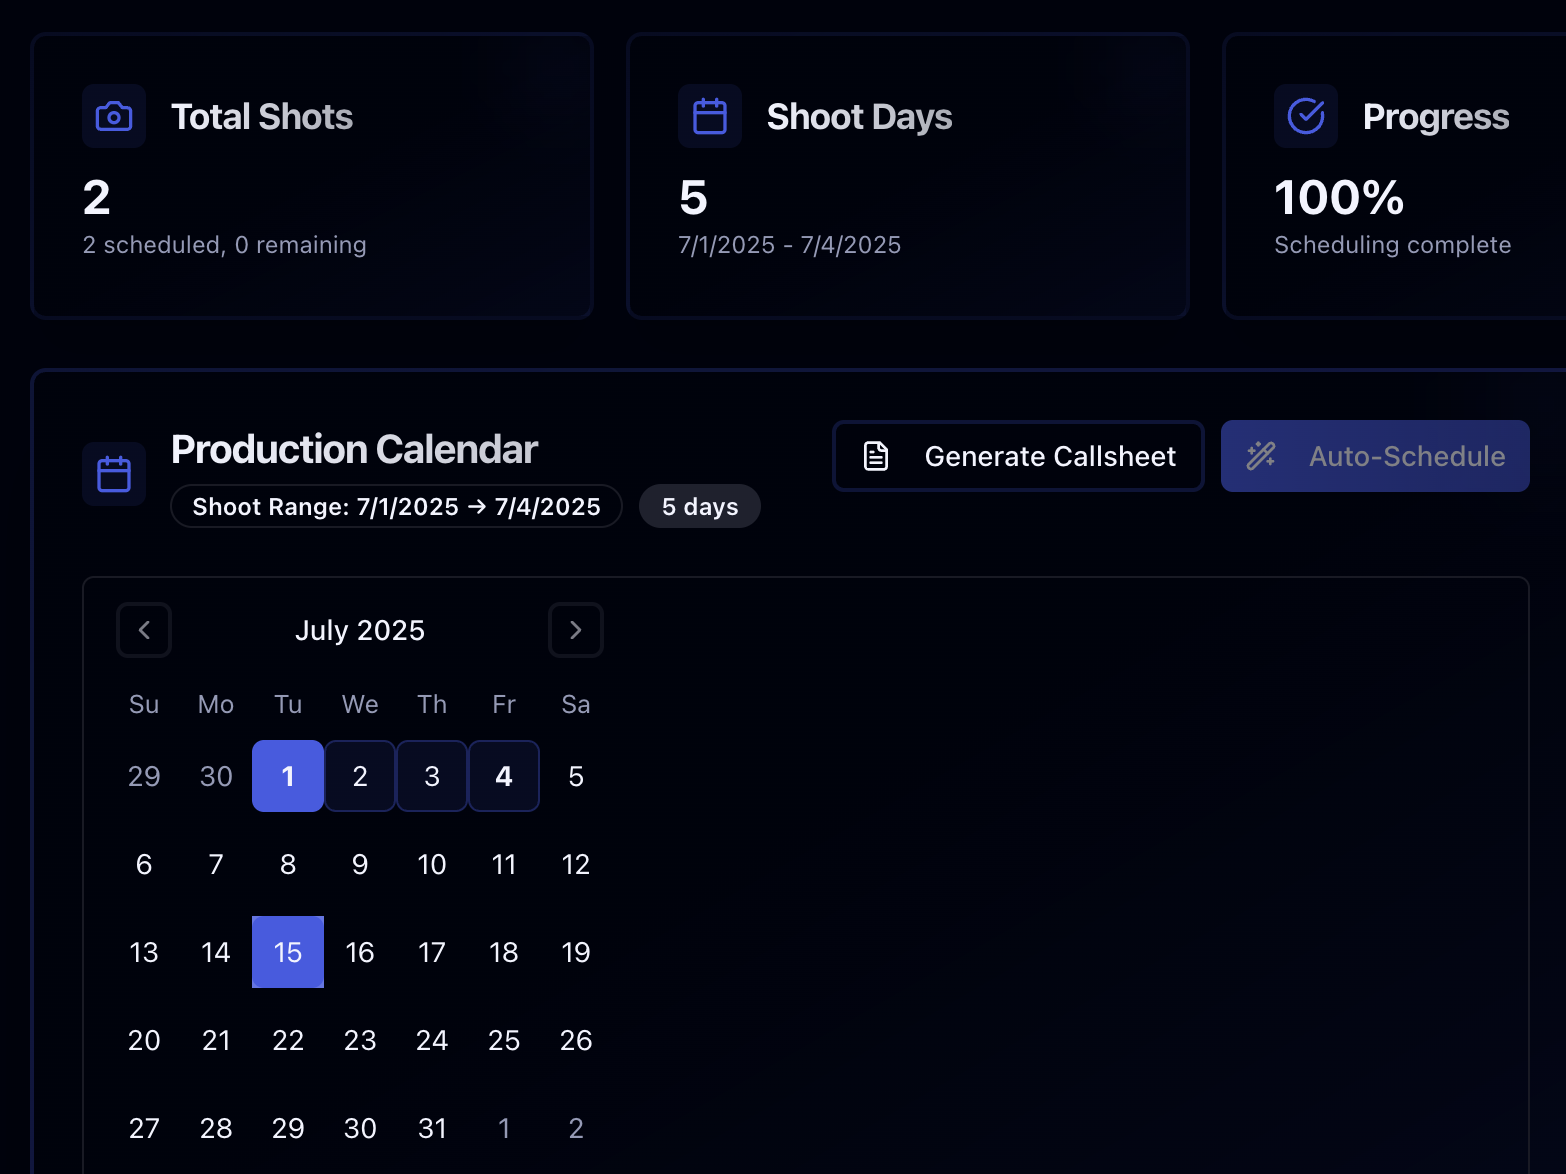
Task: Choose July 7 on the calendar
Action: (216, 864)
